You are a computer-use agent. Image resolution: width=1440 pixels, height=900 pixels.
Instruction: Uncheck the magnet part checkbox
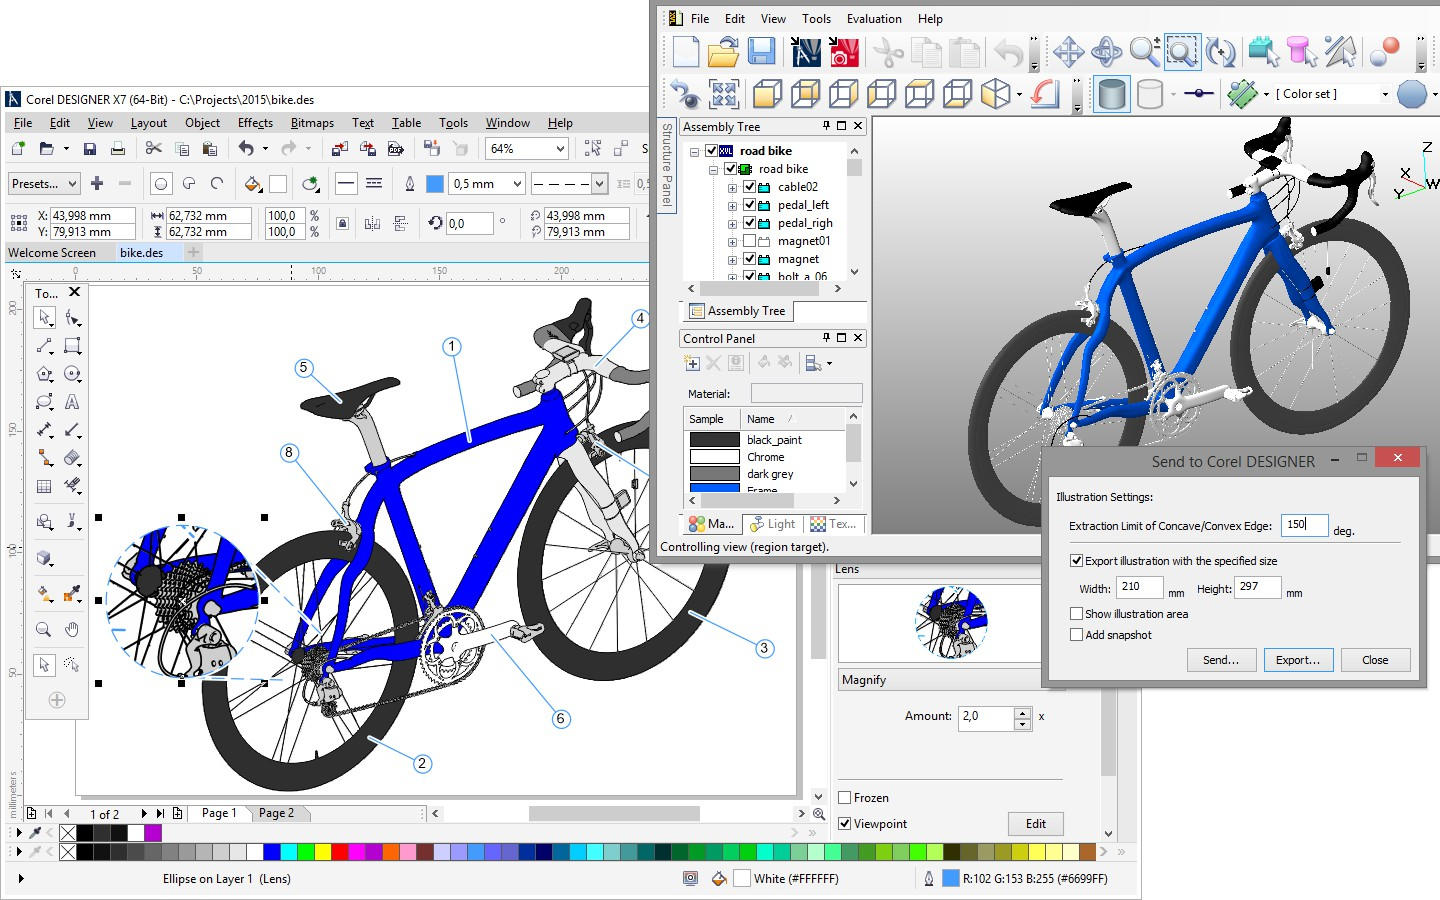click(749, 259)
